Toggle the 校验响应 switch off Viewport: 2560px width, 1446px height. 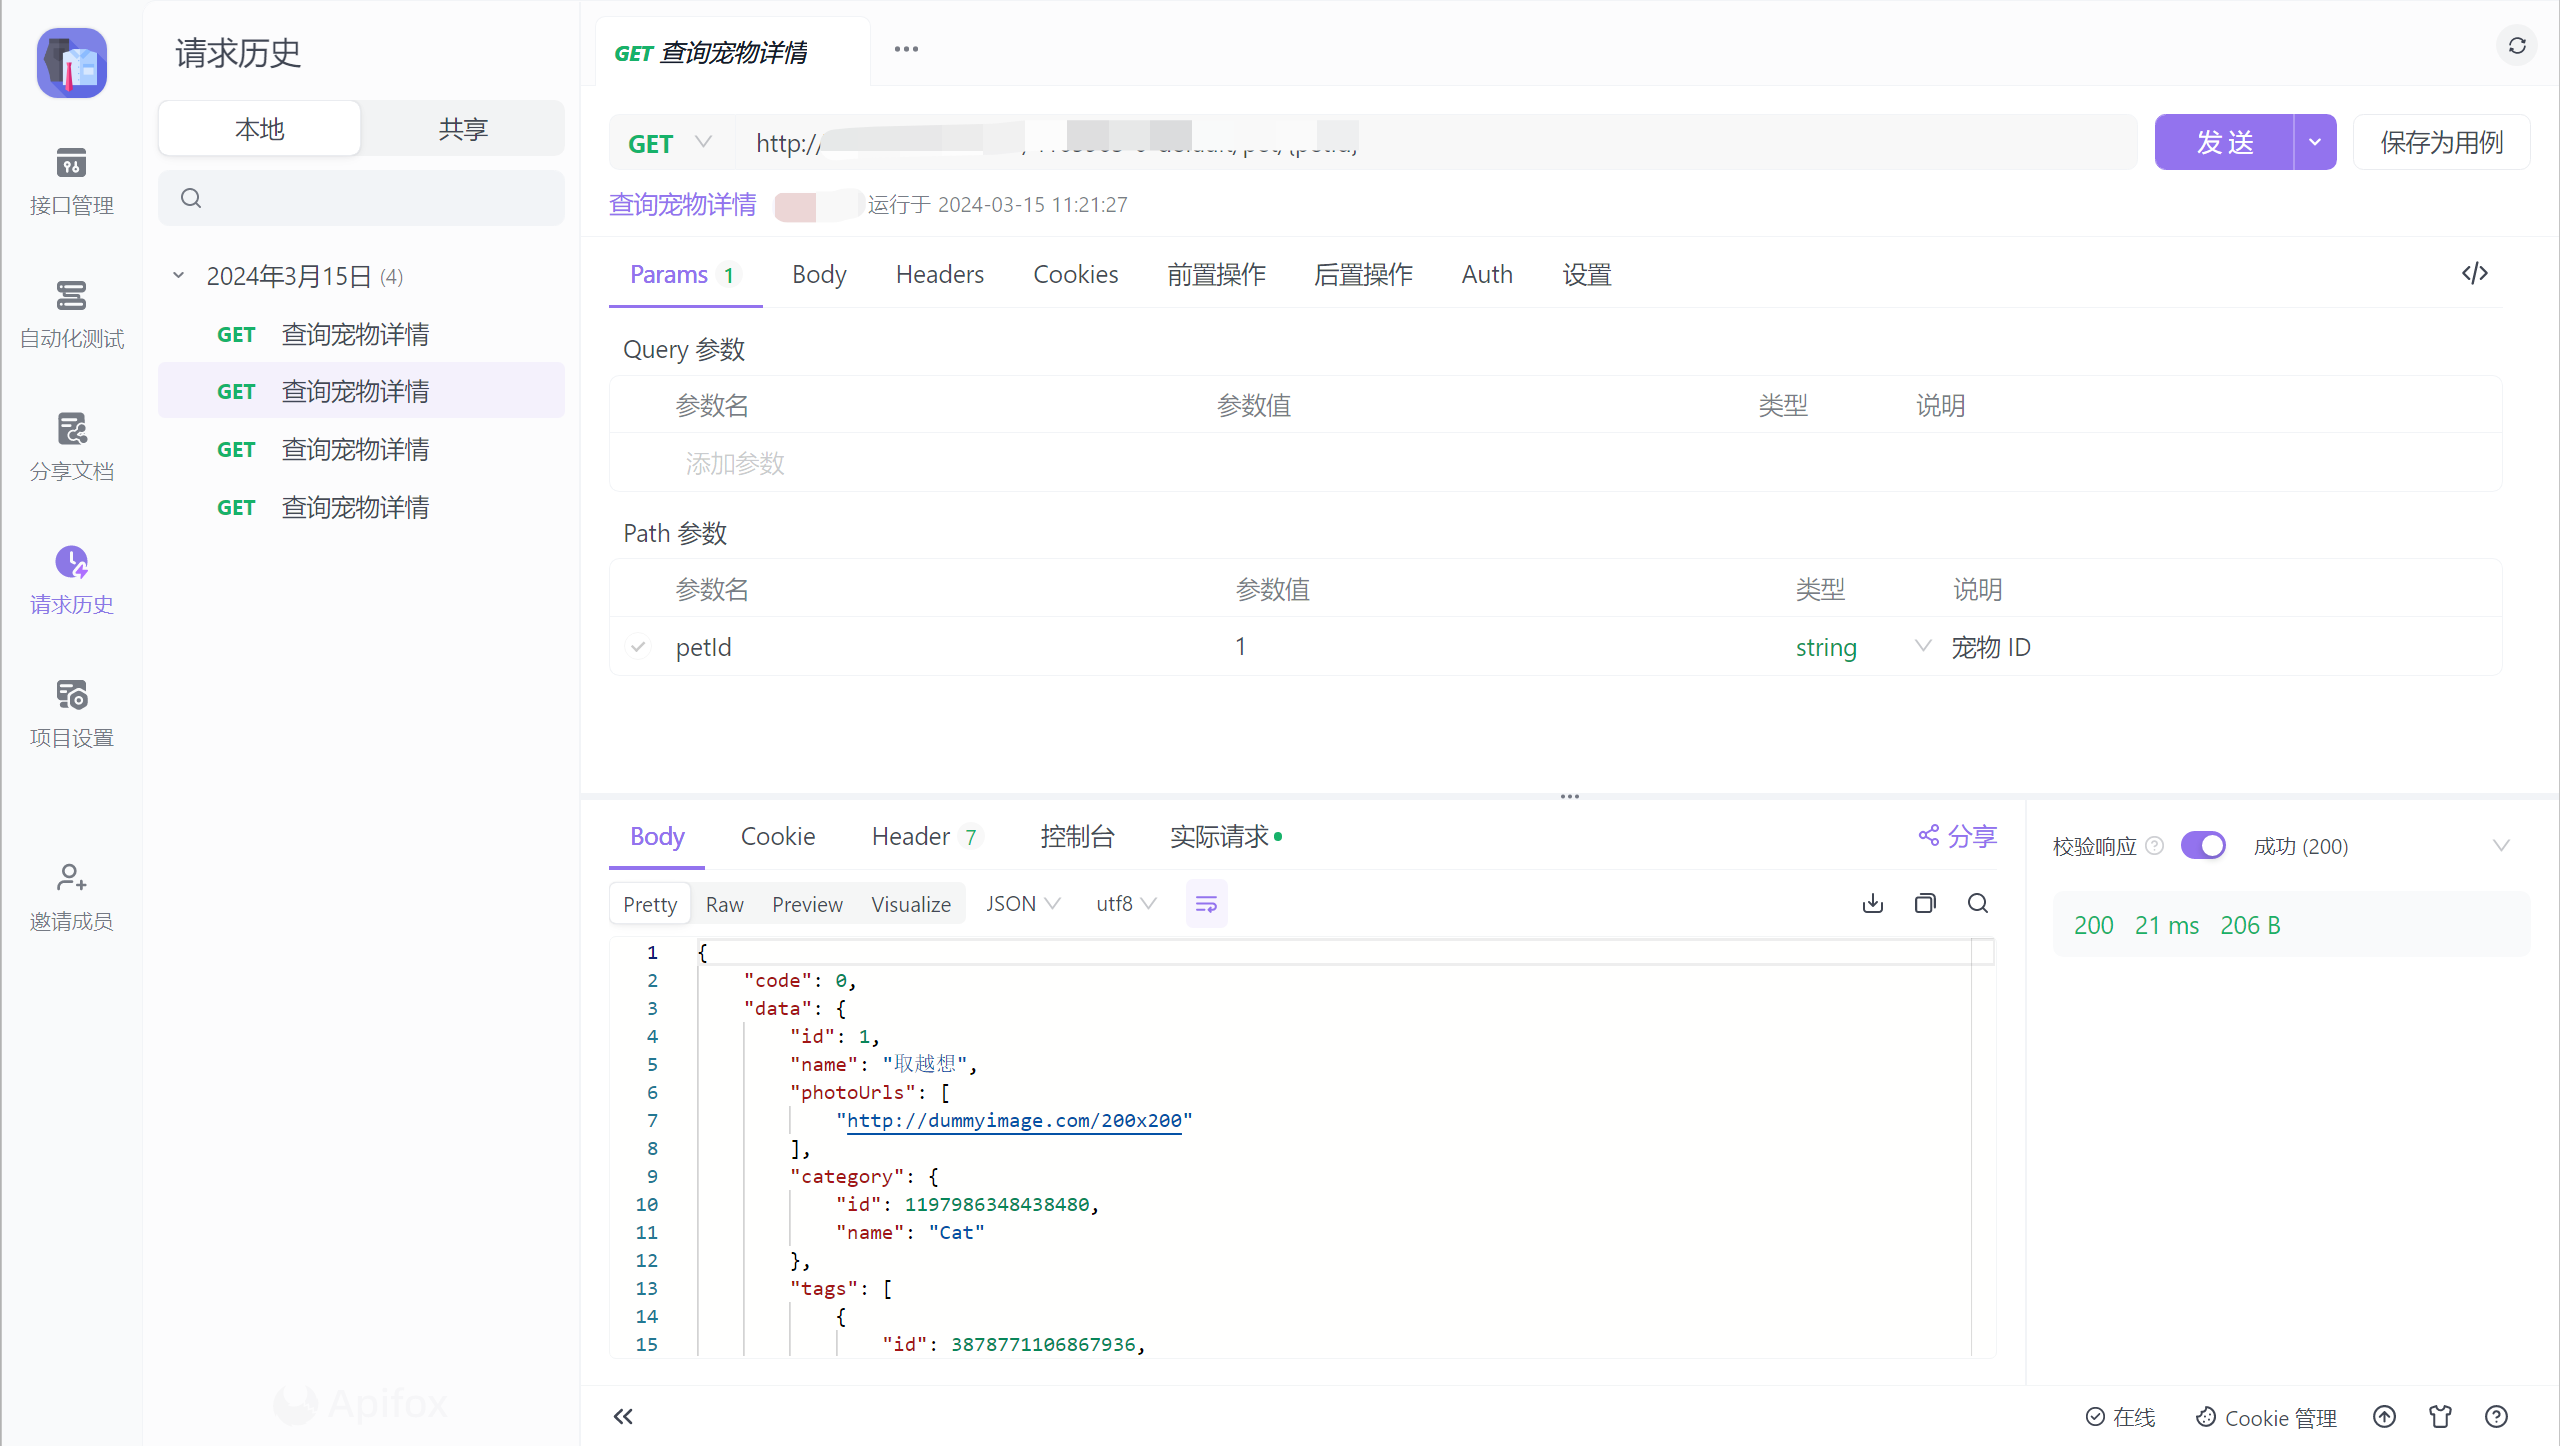click(x=2205, y=845)
